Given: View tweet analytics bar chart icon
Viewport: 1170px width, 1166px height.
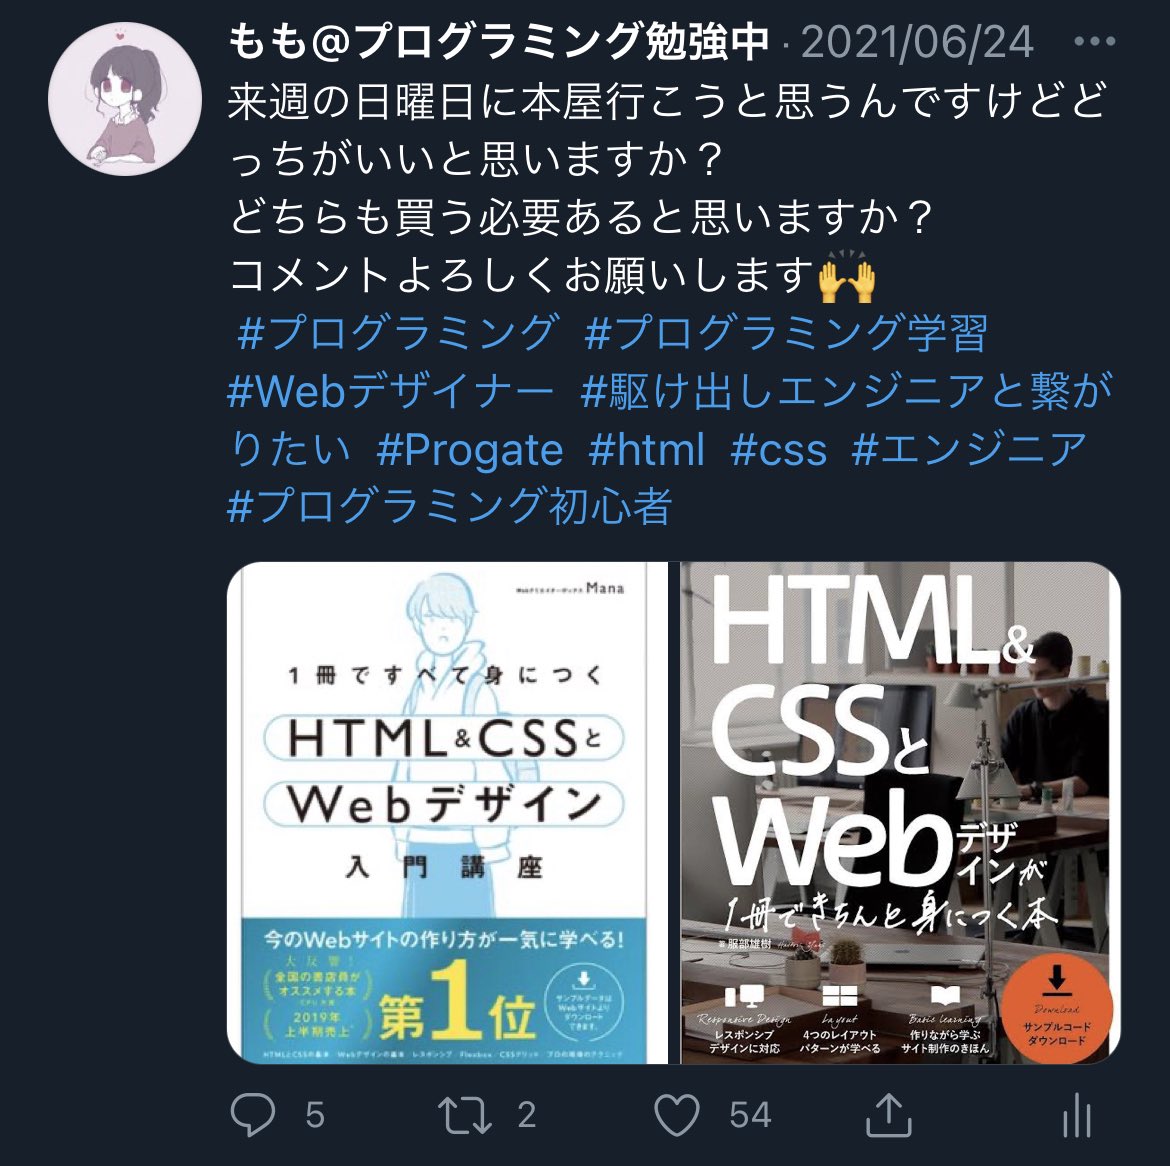Looking at the screenshot, I should point(1077,1115).
